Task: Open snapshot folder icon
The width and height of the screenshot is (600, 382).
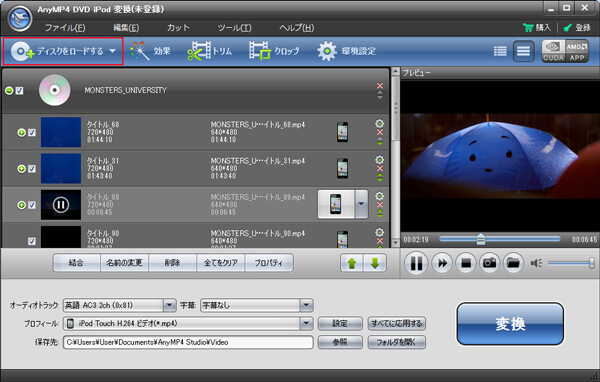Action: pos(513,263)
